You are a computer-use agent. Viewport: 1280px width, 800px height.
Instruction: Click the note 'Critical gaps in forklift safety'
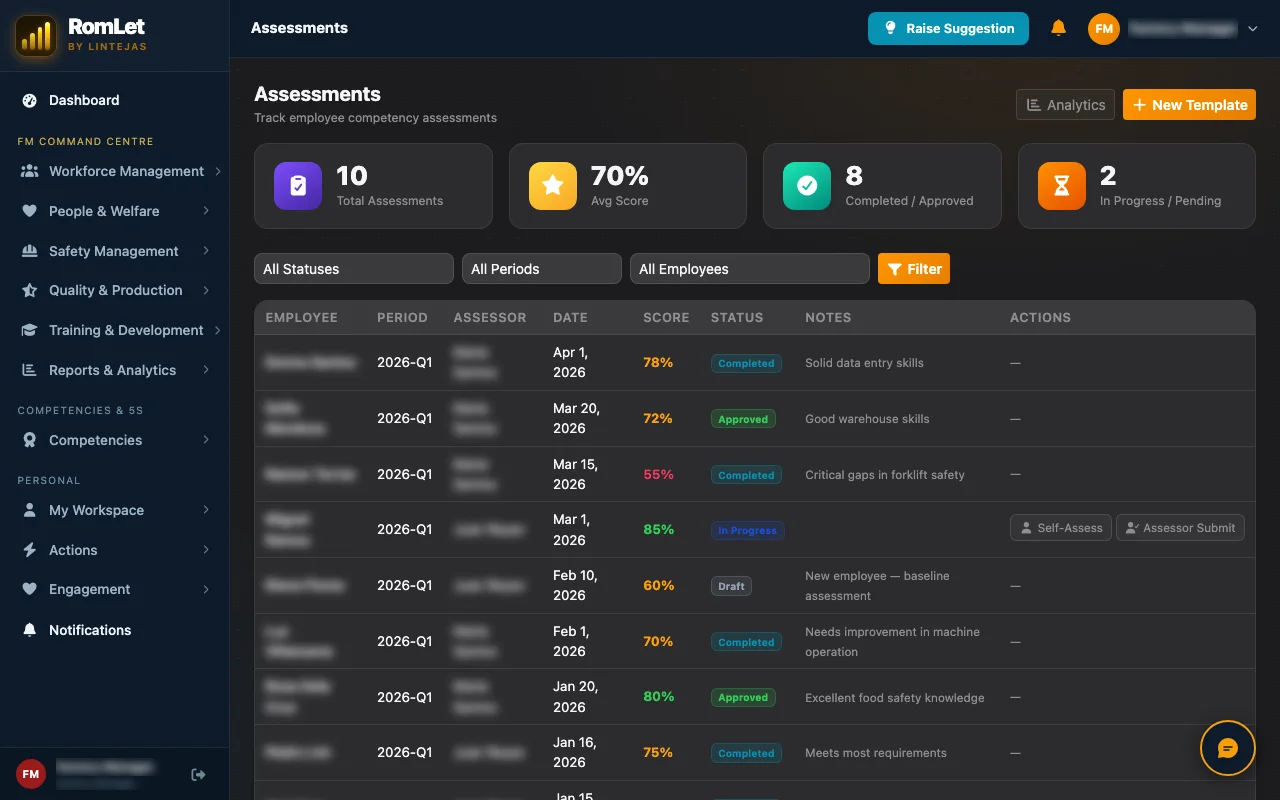[x=885, y=475]
